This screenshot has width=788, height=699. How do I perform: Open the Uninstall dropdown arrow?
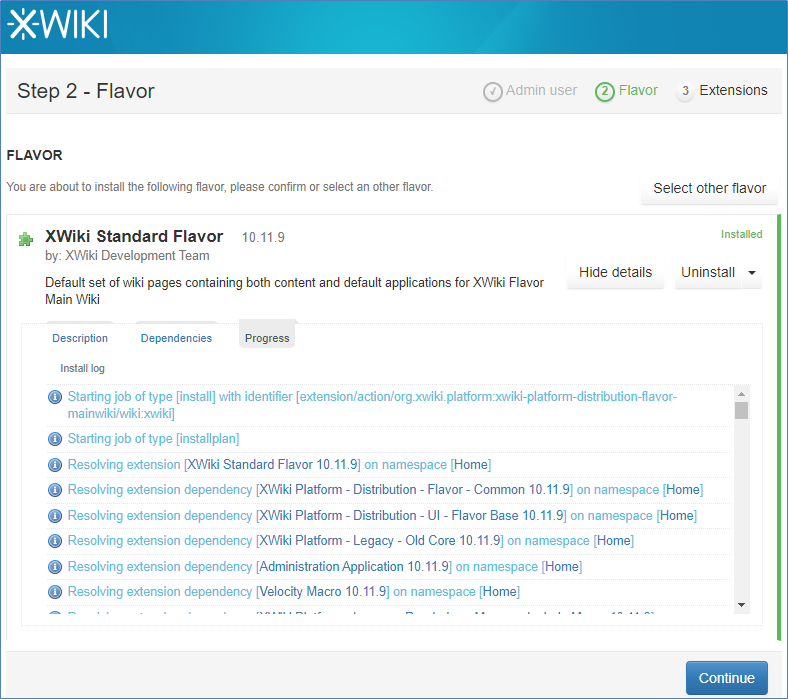coord(752,273)
